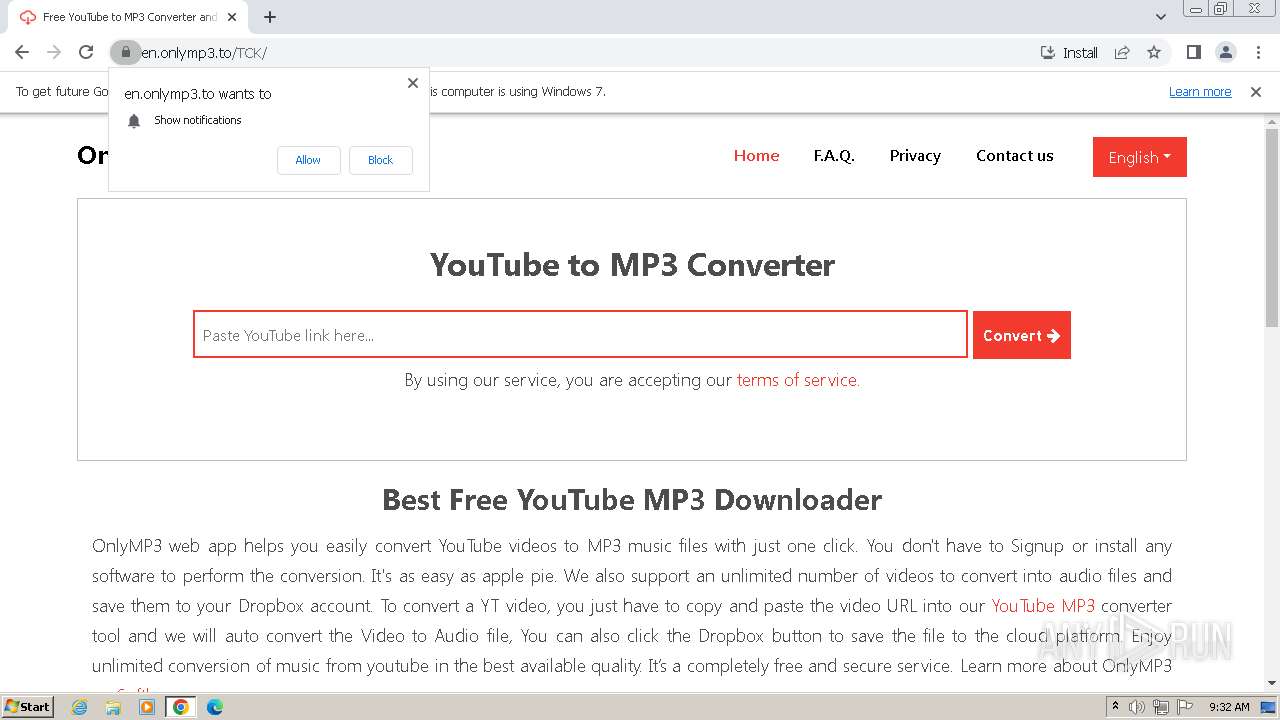Go back using the browser back arrow
Screen dimensions: 1280x720
tap(22, 52)
